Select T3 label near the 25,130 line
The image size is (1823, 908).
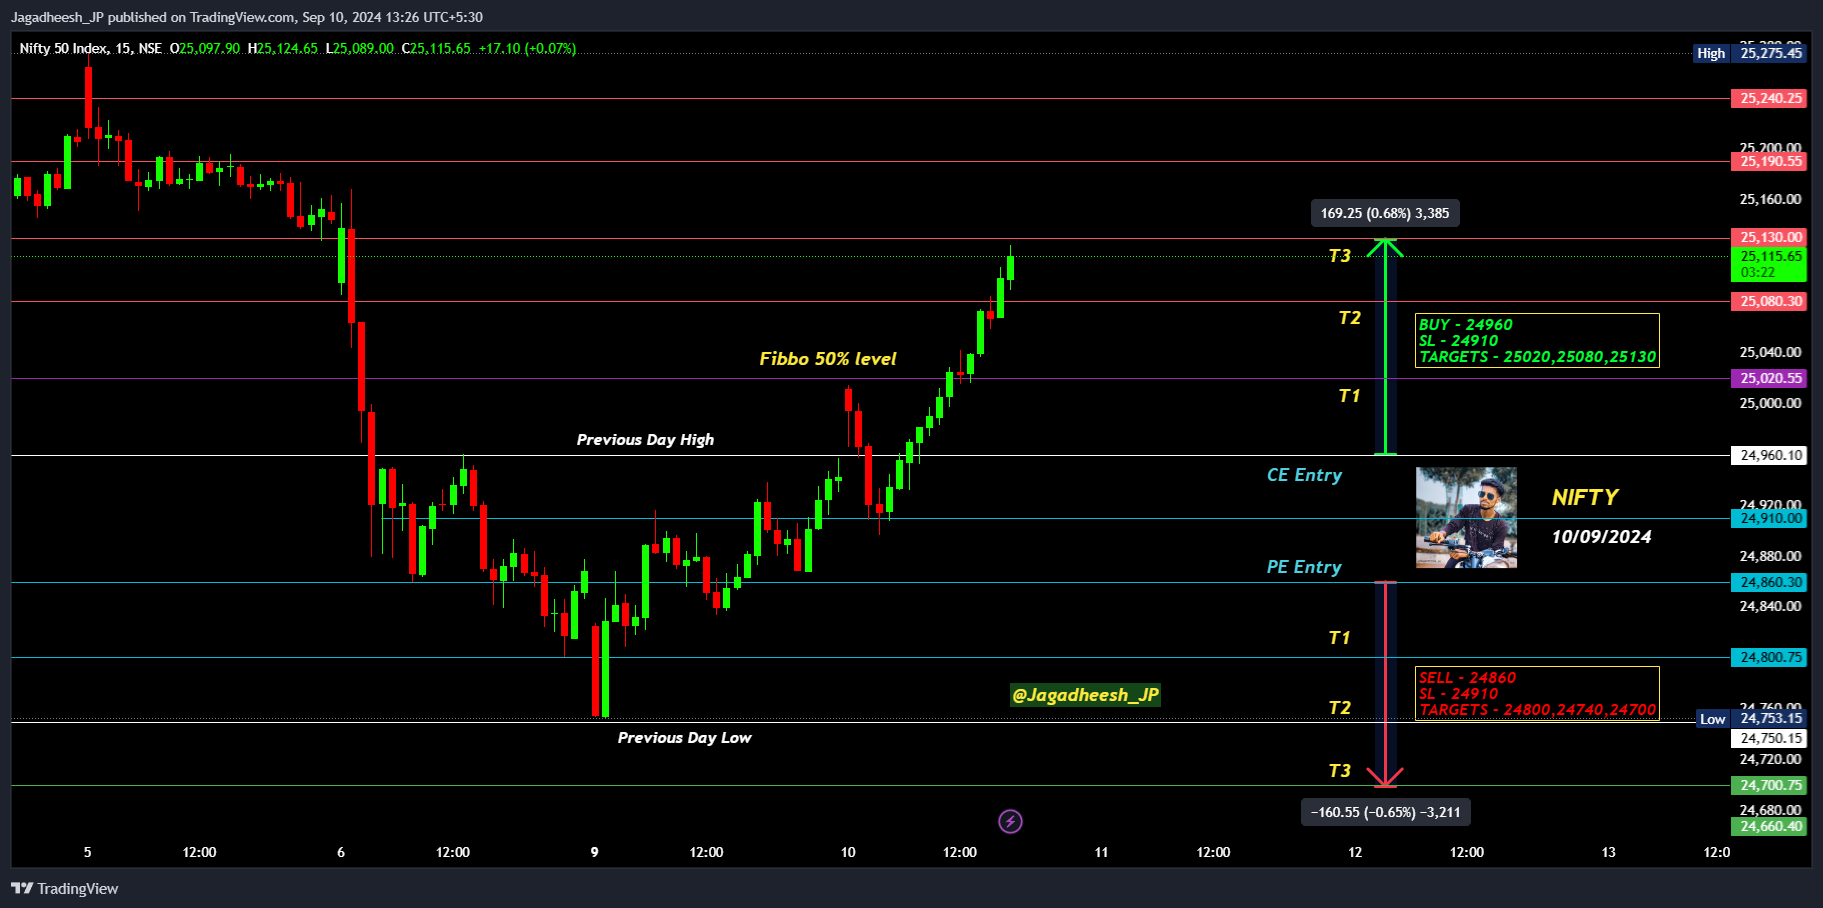coord(1340,256)
